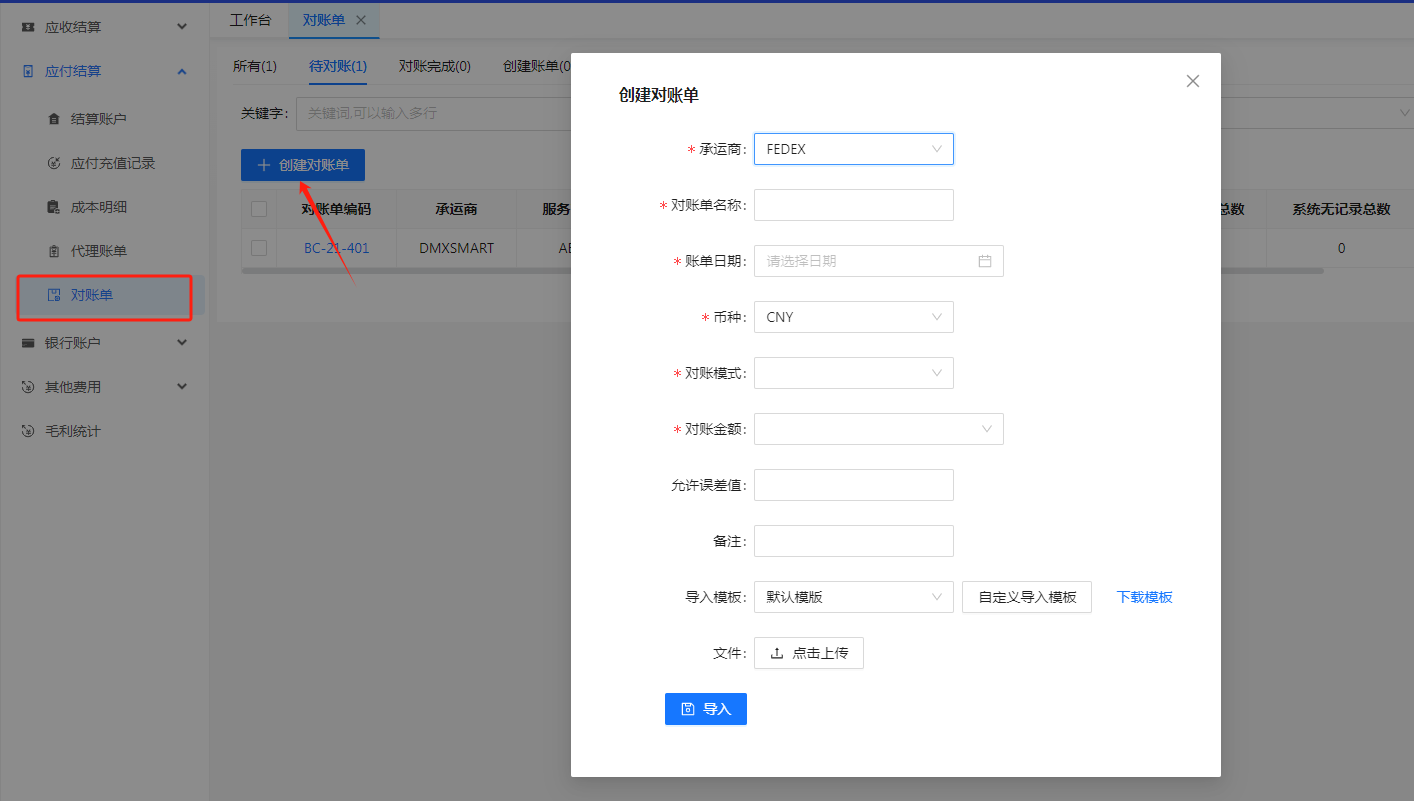
Task: Open the 承运商 FEDEX dropdown
Action: [x=853, y=149]
